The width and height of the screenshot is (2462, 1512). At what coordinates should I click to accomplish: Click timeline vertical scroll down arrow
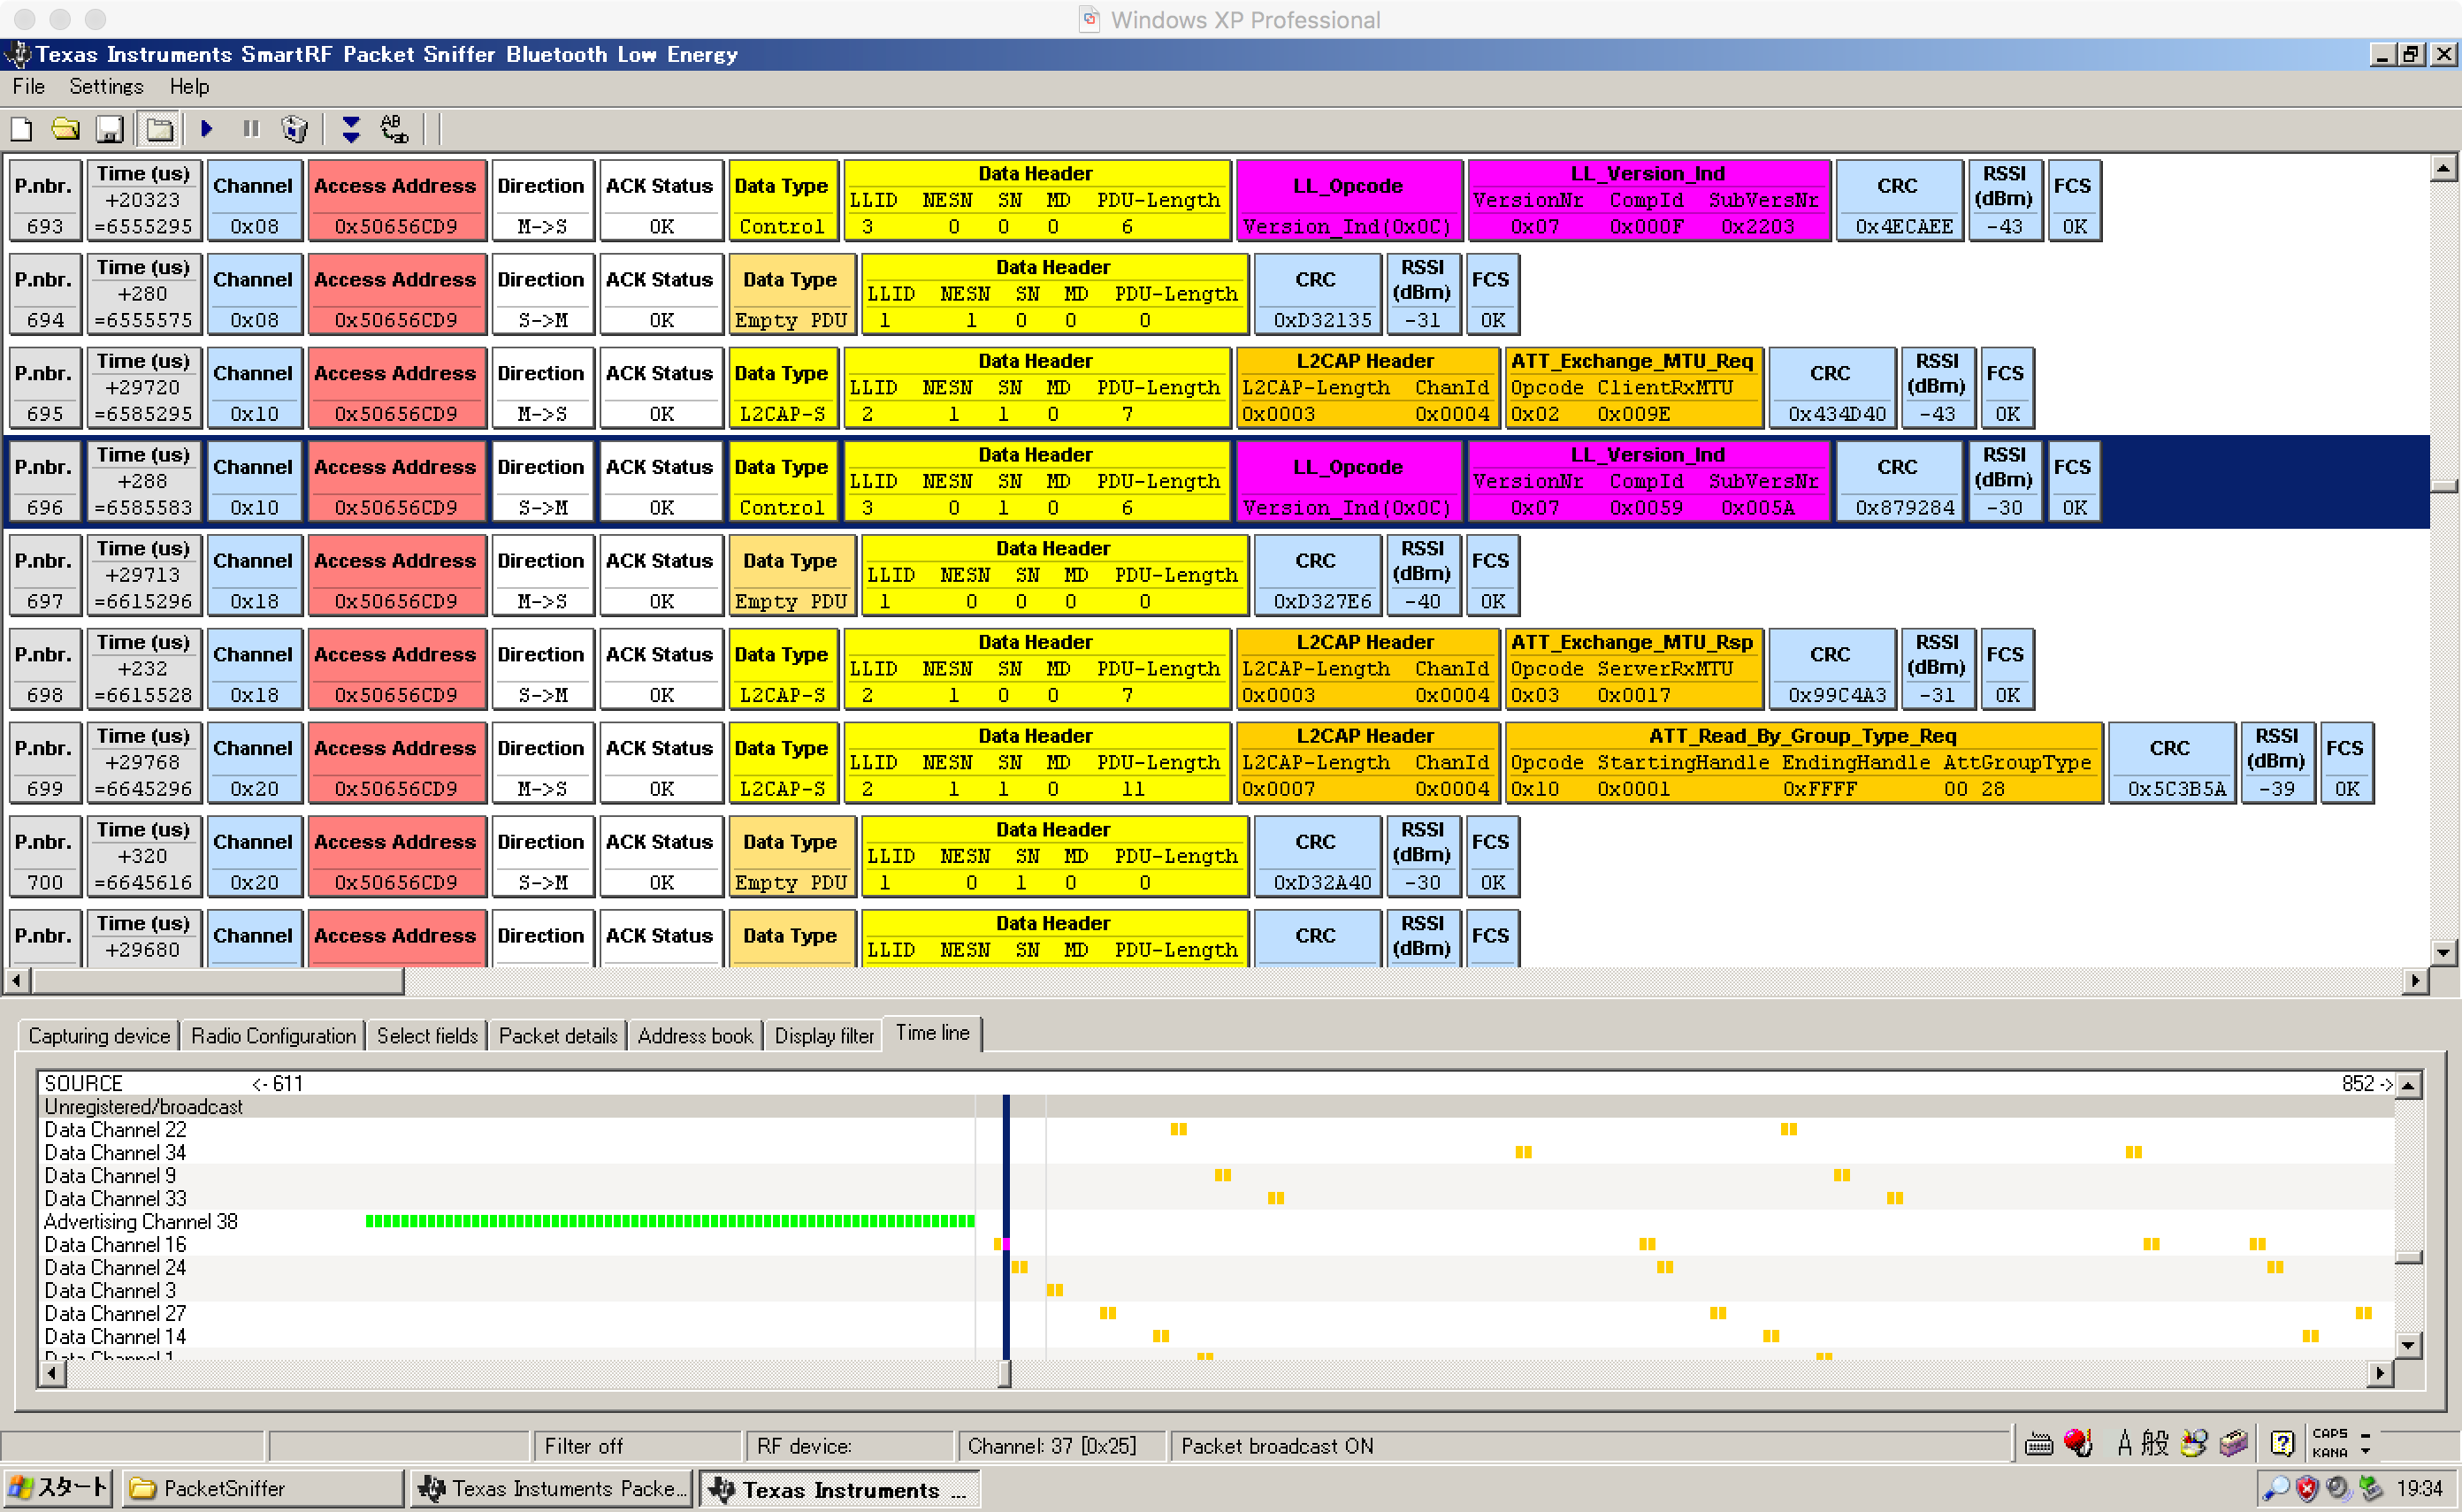pyautogui.click(x=2408, y=1346)
